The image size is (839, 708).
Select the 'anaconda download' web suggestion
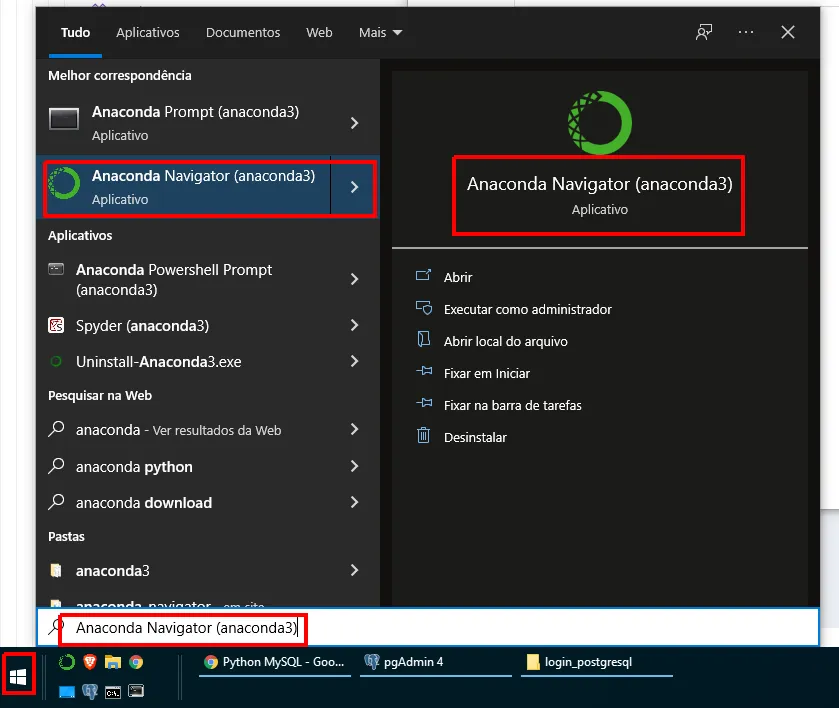click(x=185, y=503)
